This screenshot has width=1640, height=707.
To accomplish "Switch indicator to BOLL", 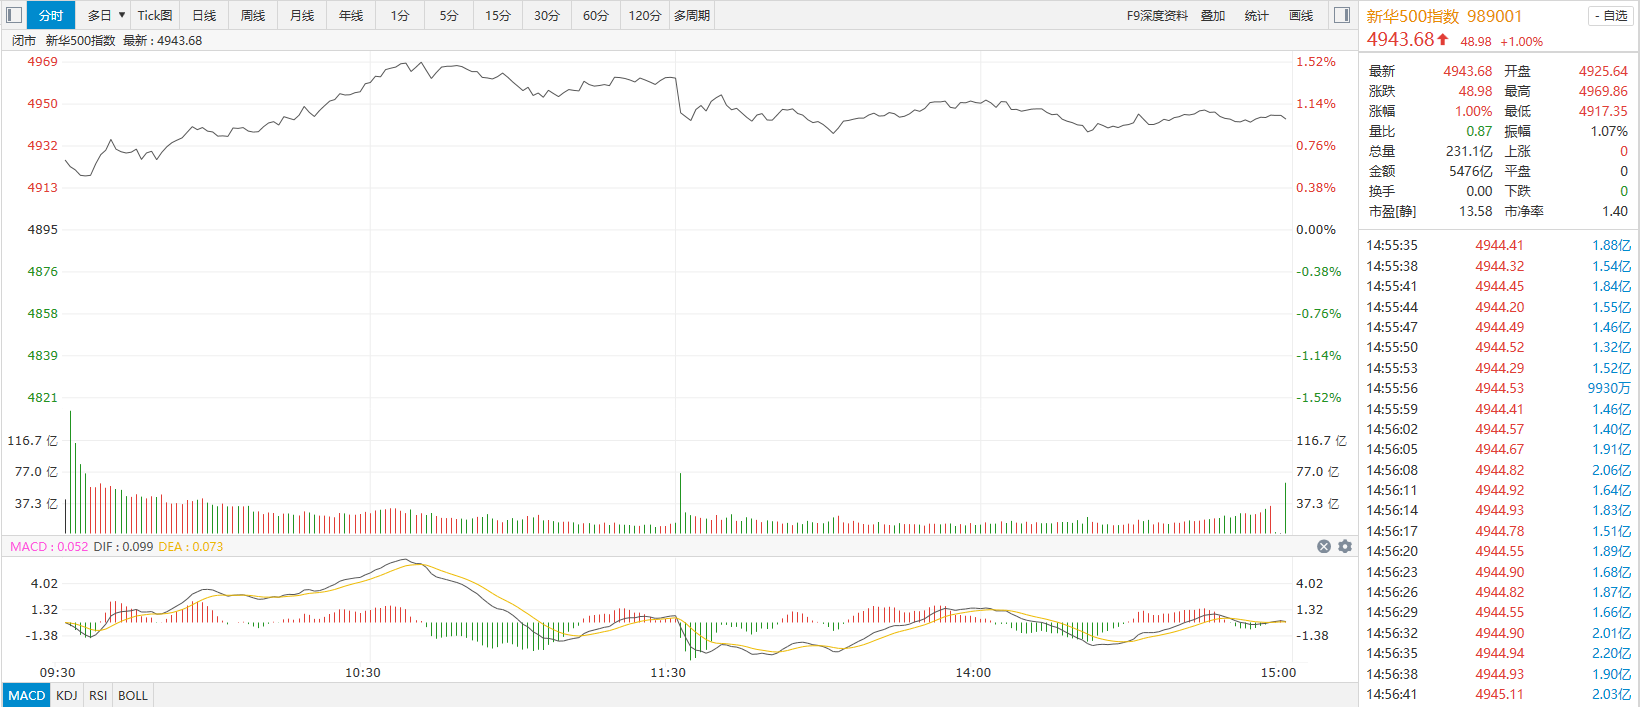I will tap(133, 695).
